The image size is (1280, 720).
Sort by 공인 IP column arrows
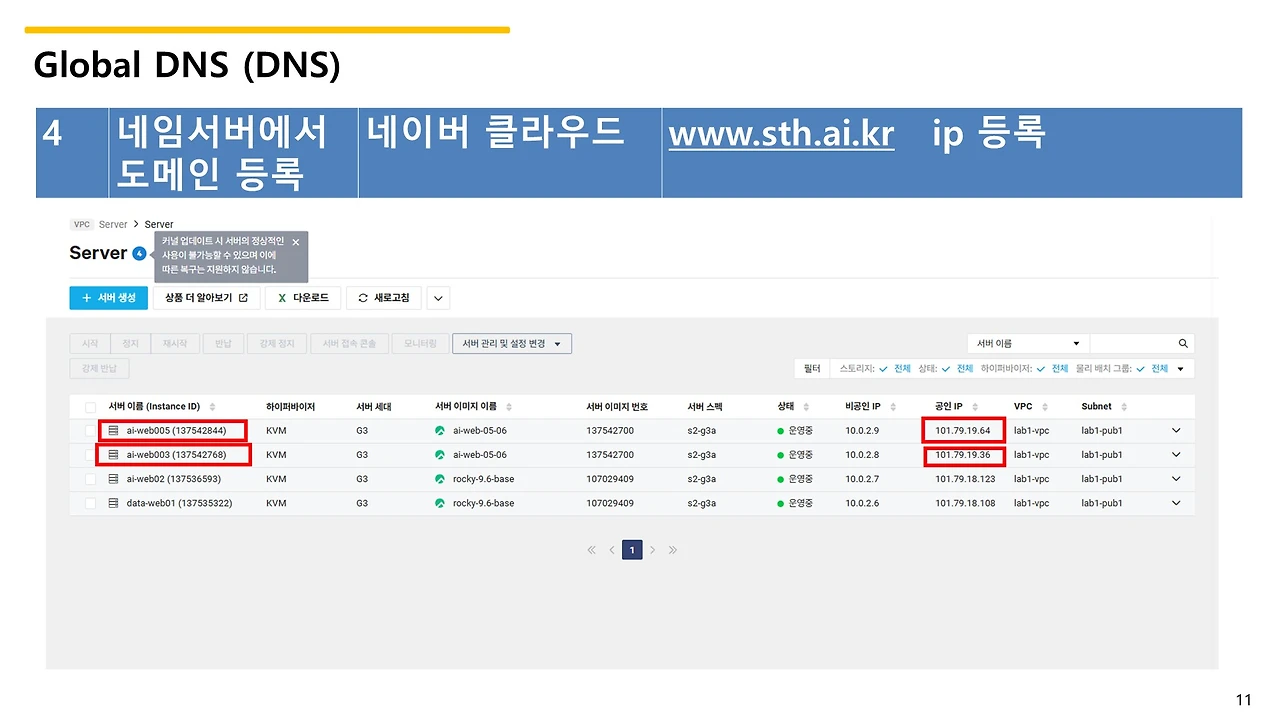click(974, 407)
